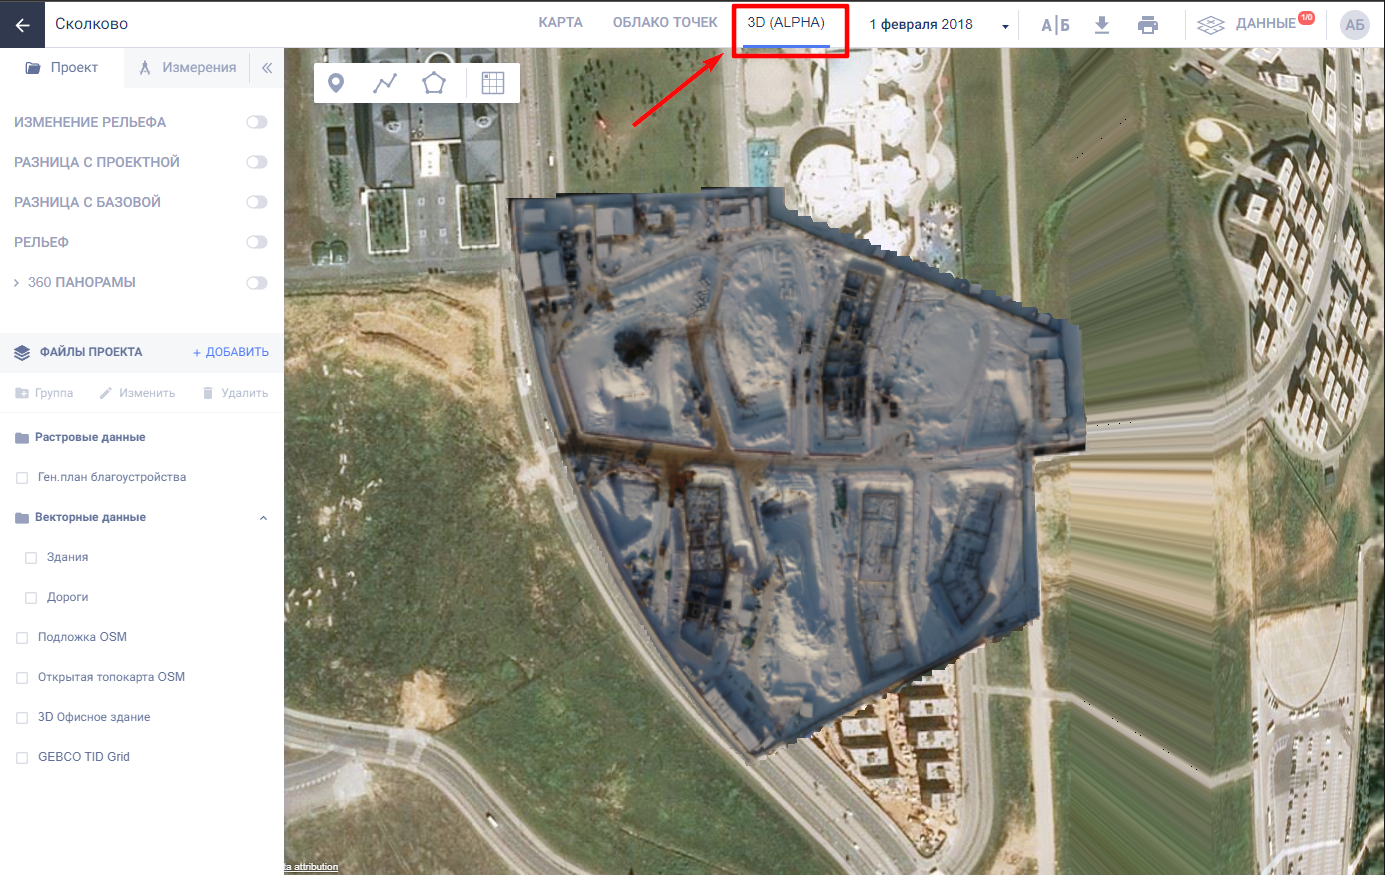Switch to the ОБЛАКО ТОЧЕК tab

click(665, 23)
